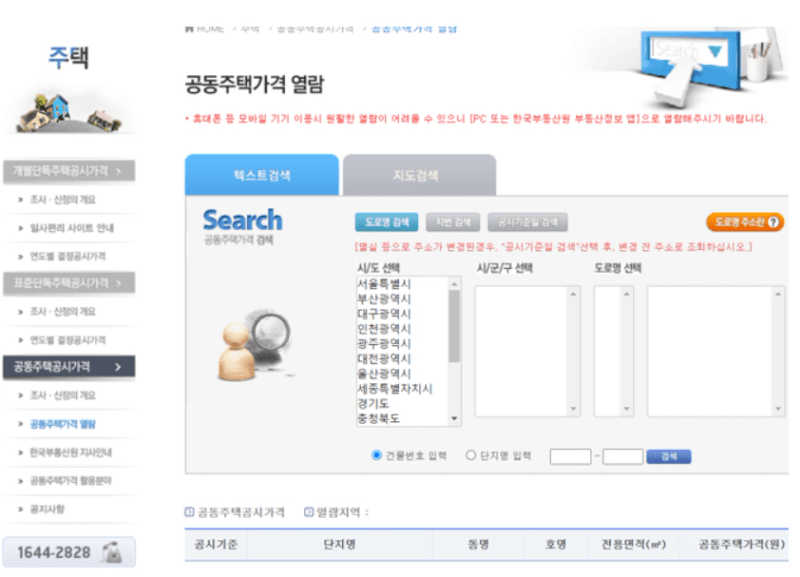Viewport: 800px width, 577px height.
Task: Choose 울산광역시 in the 시/도 list
Action: 384,373
